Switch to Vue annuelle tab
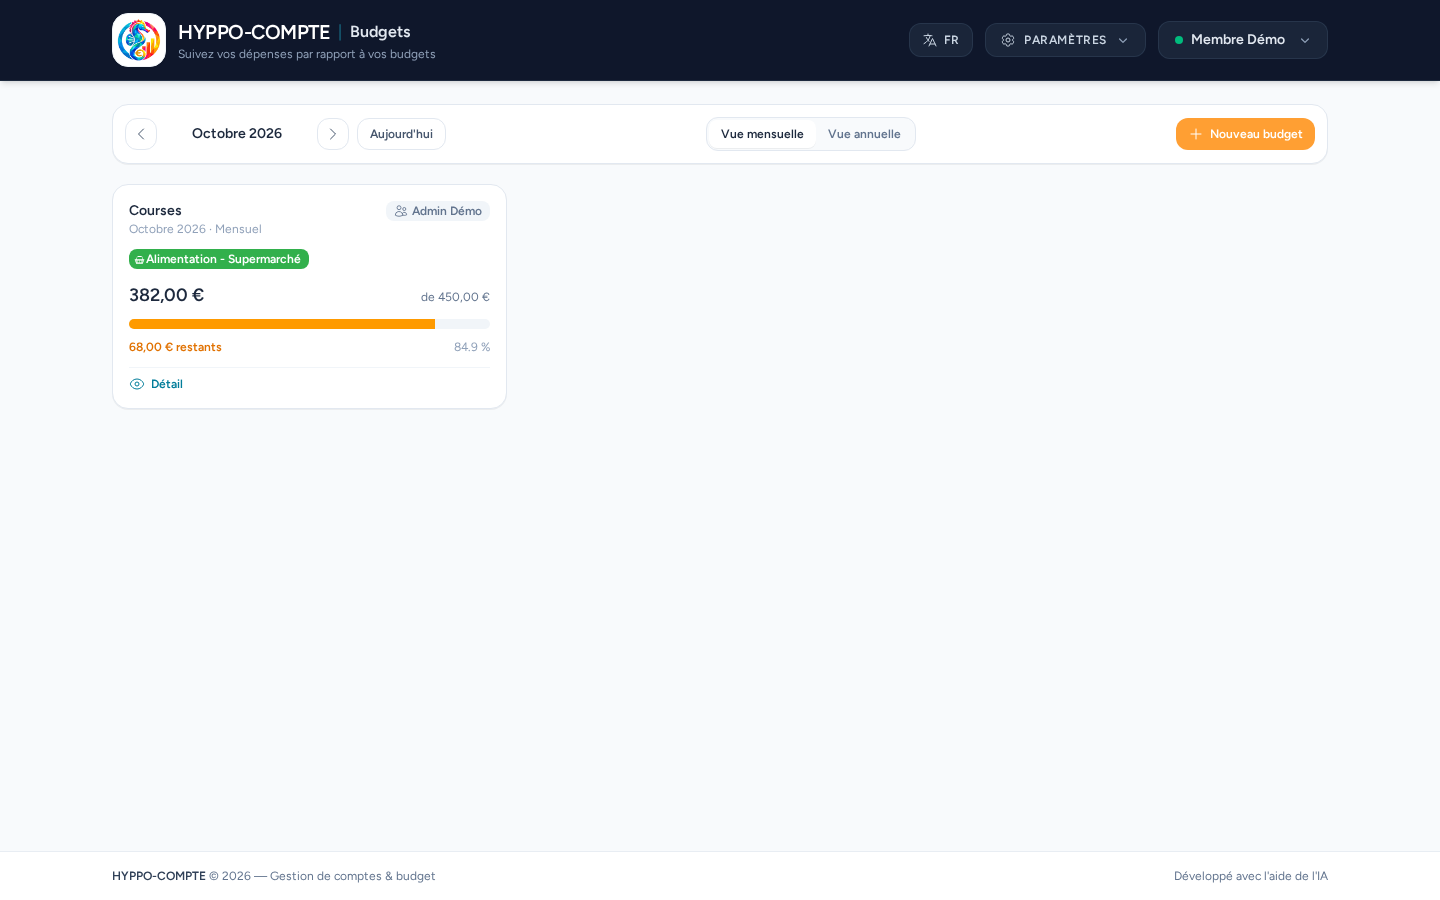 pyautogui.click(x=864, y=134)
